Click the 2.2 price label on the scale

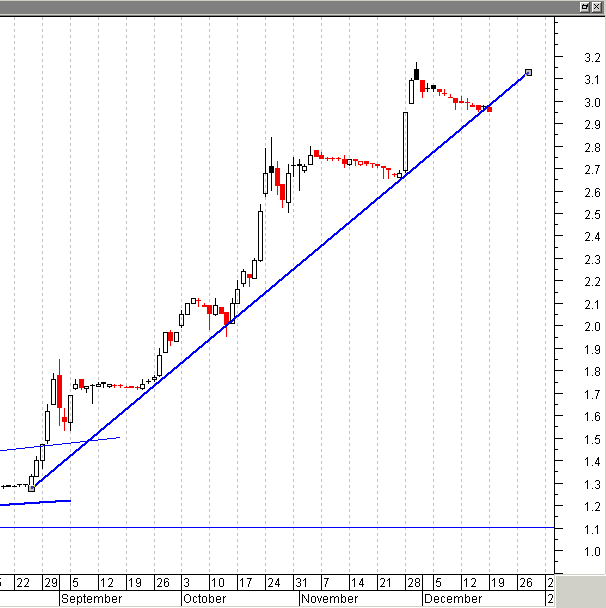pos(592,282)
